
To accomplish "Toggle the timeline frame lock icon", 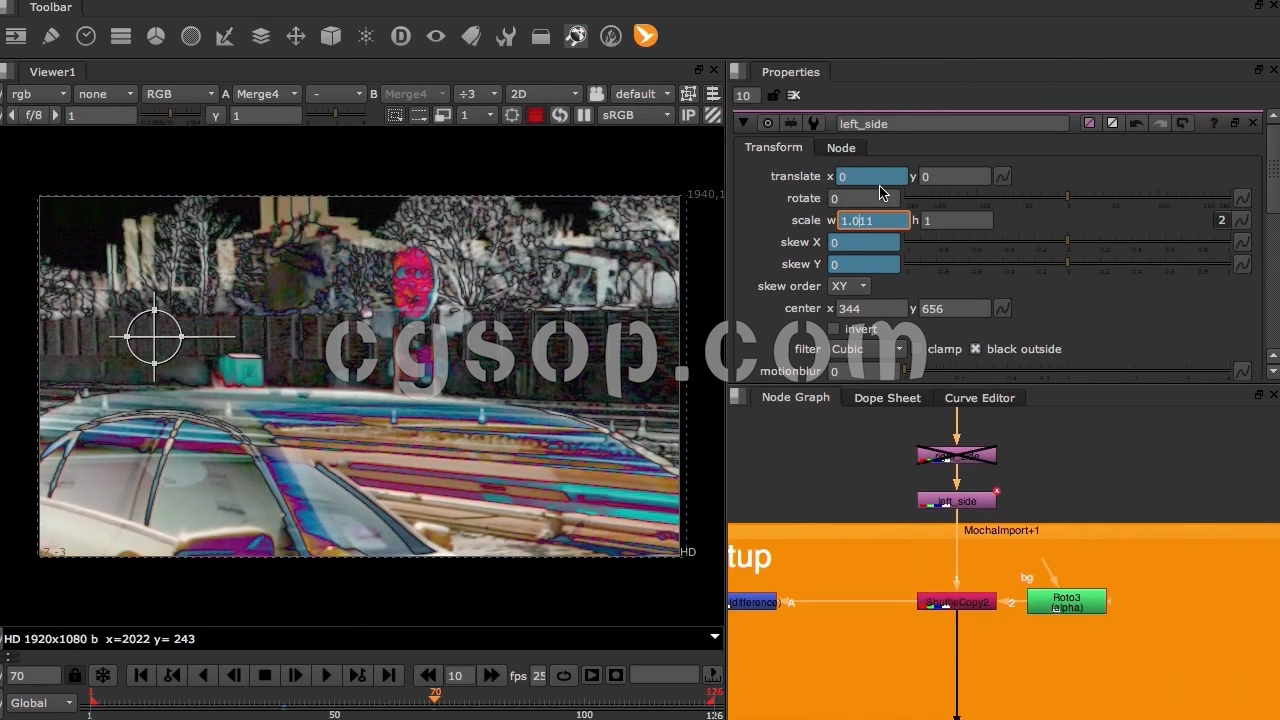I will click(x=75, y=676).
